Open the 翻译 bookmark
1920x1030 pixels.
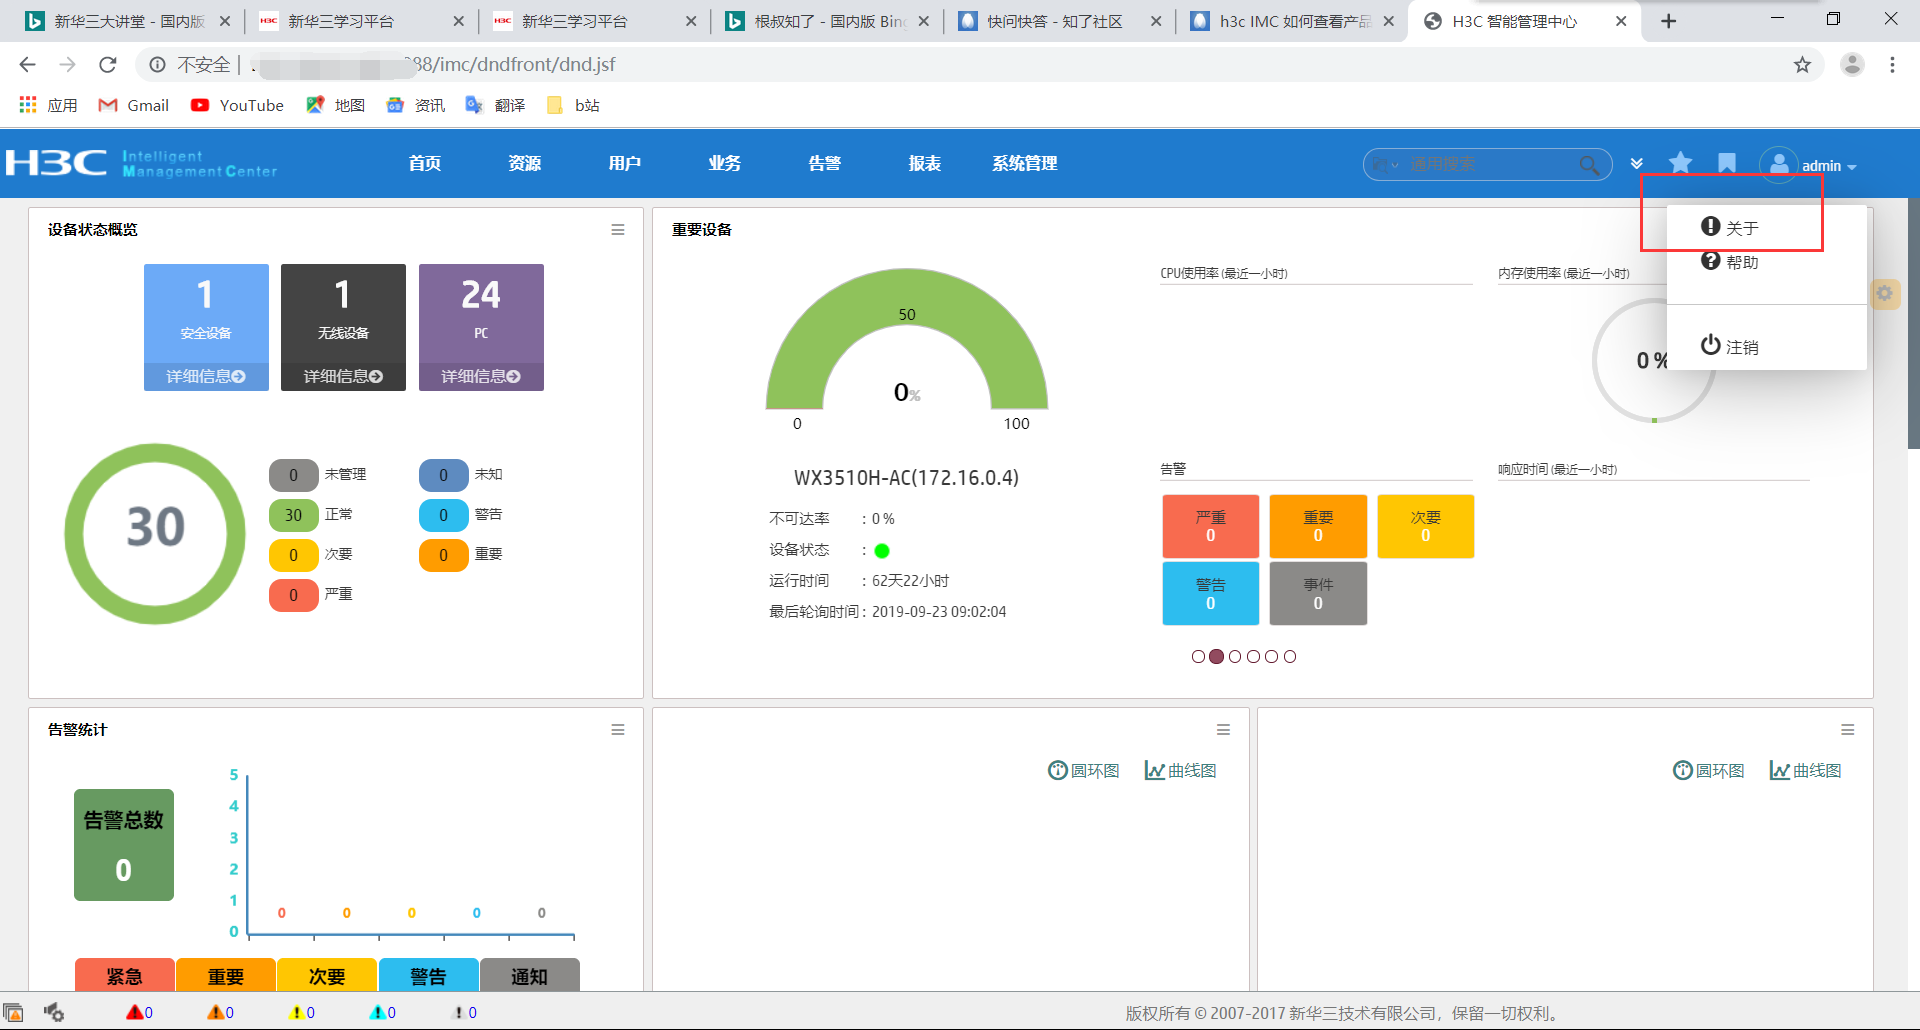(x=495, y=105)
